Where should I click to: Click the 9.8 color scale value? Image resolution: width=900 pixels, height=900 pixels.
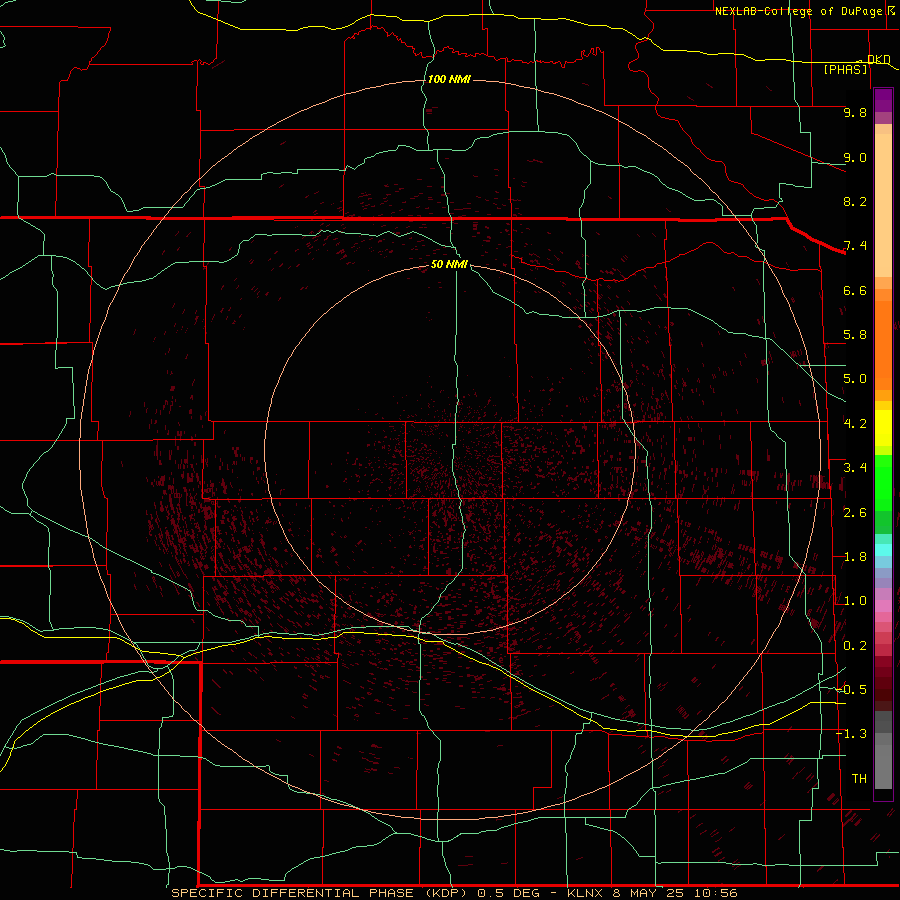pyautogui.click(x=855, y=112)
